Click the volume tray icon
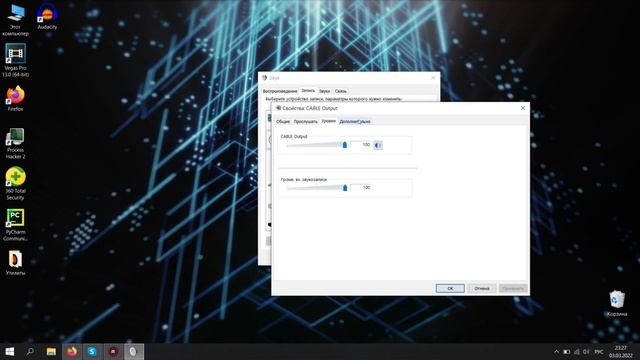Screen dimensions: 640x360 587,351
